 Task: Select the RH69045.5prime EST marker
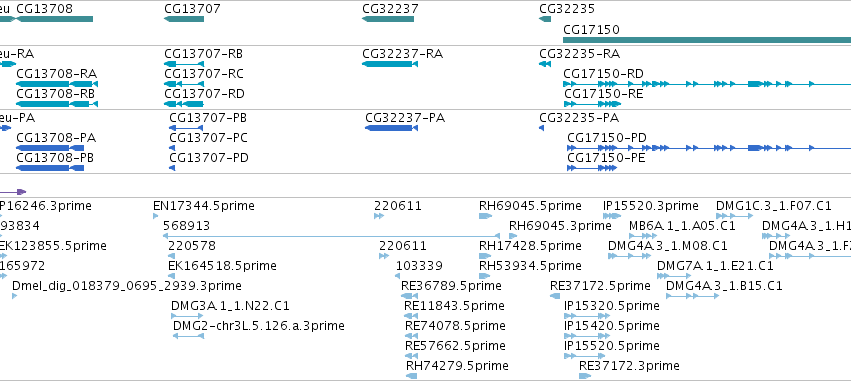pyautogui.click(x=485, y=216)
